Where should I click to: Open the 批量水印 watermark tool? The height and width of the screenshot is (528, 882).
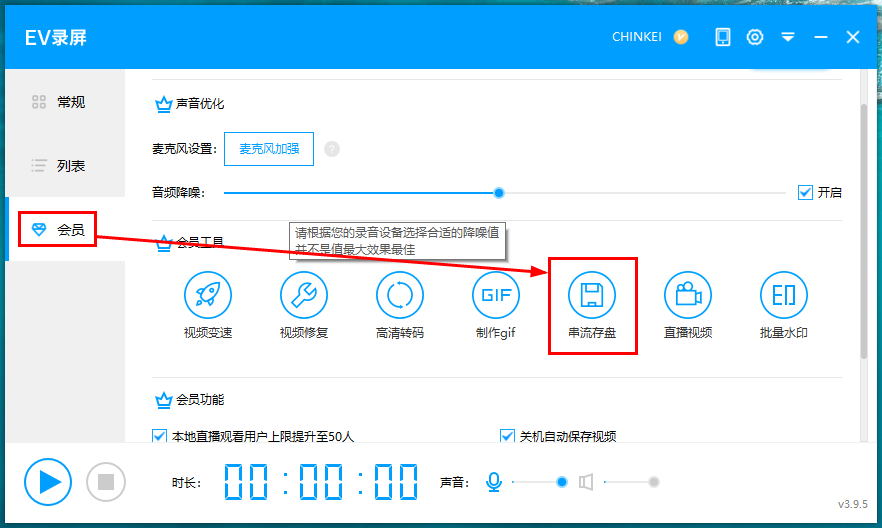click(x=784, y=295)
